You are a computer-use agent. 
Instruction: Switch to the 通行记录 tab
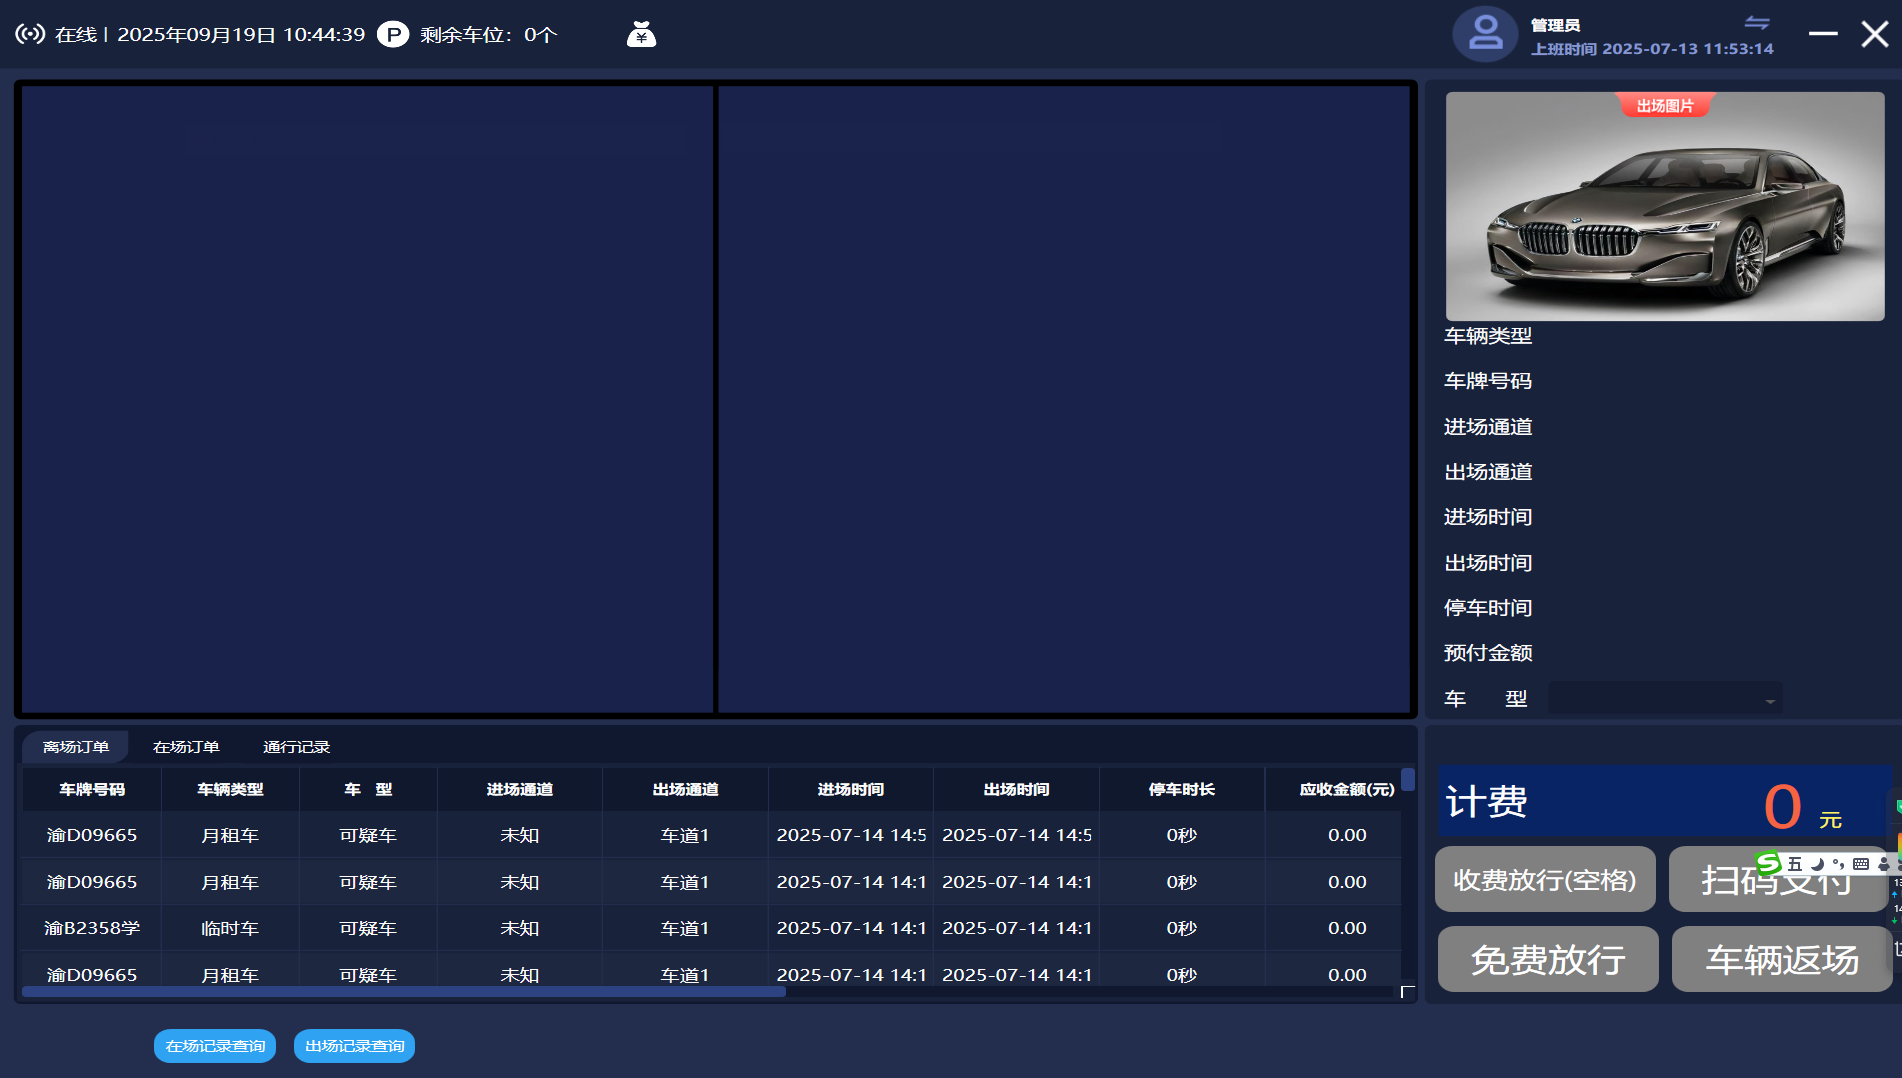click(296, 747)
